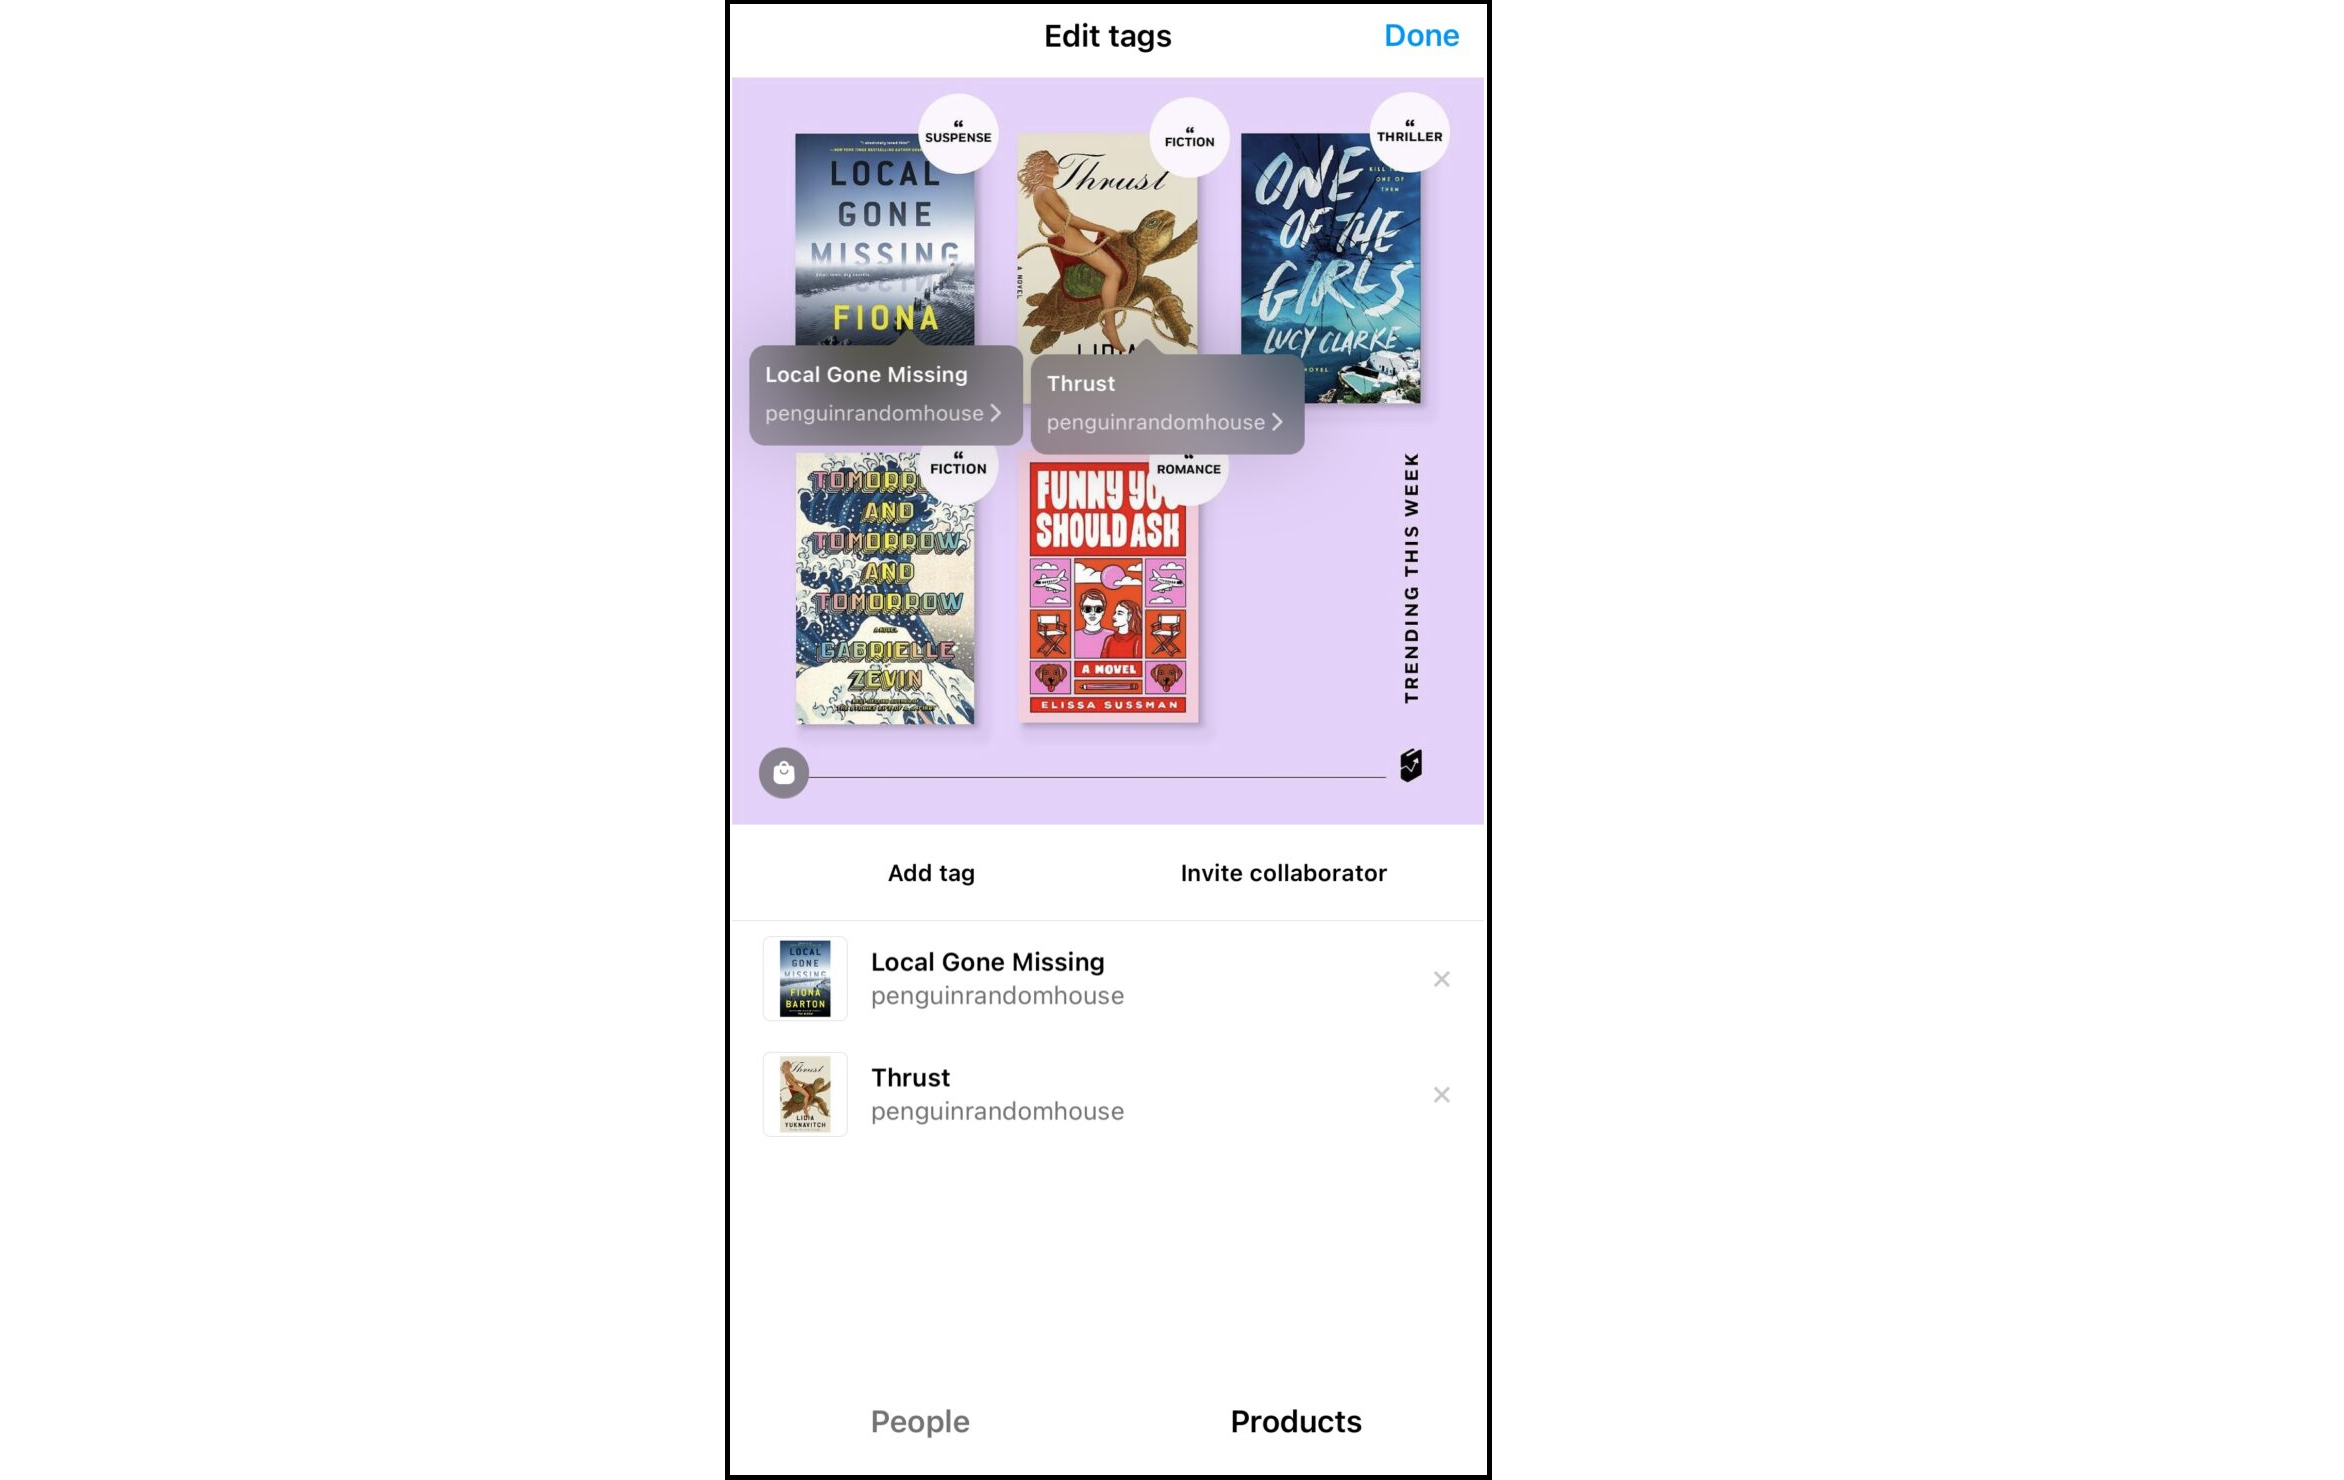Tap Done to finish editing tags
The width and height of the screenshot is (2344, 1480).
[1421, 36]
